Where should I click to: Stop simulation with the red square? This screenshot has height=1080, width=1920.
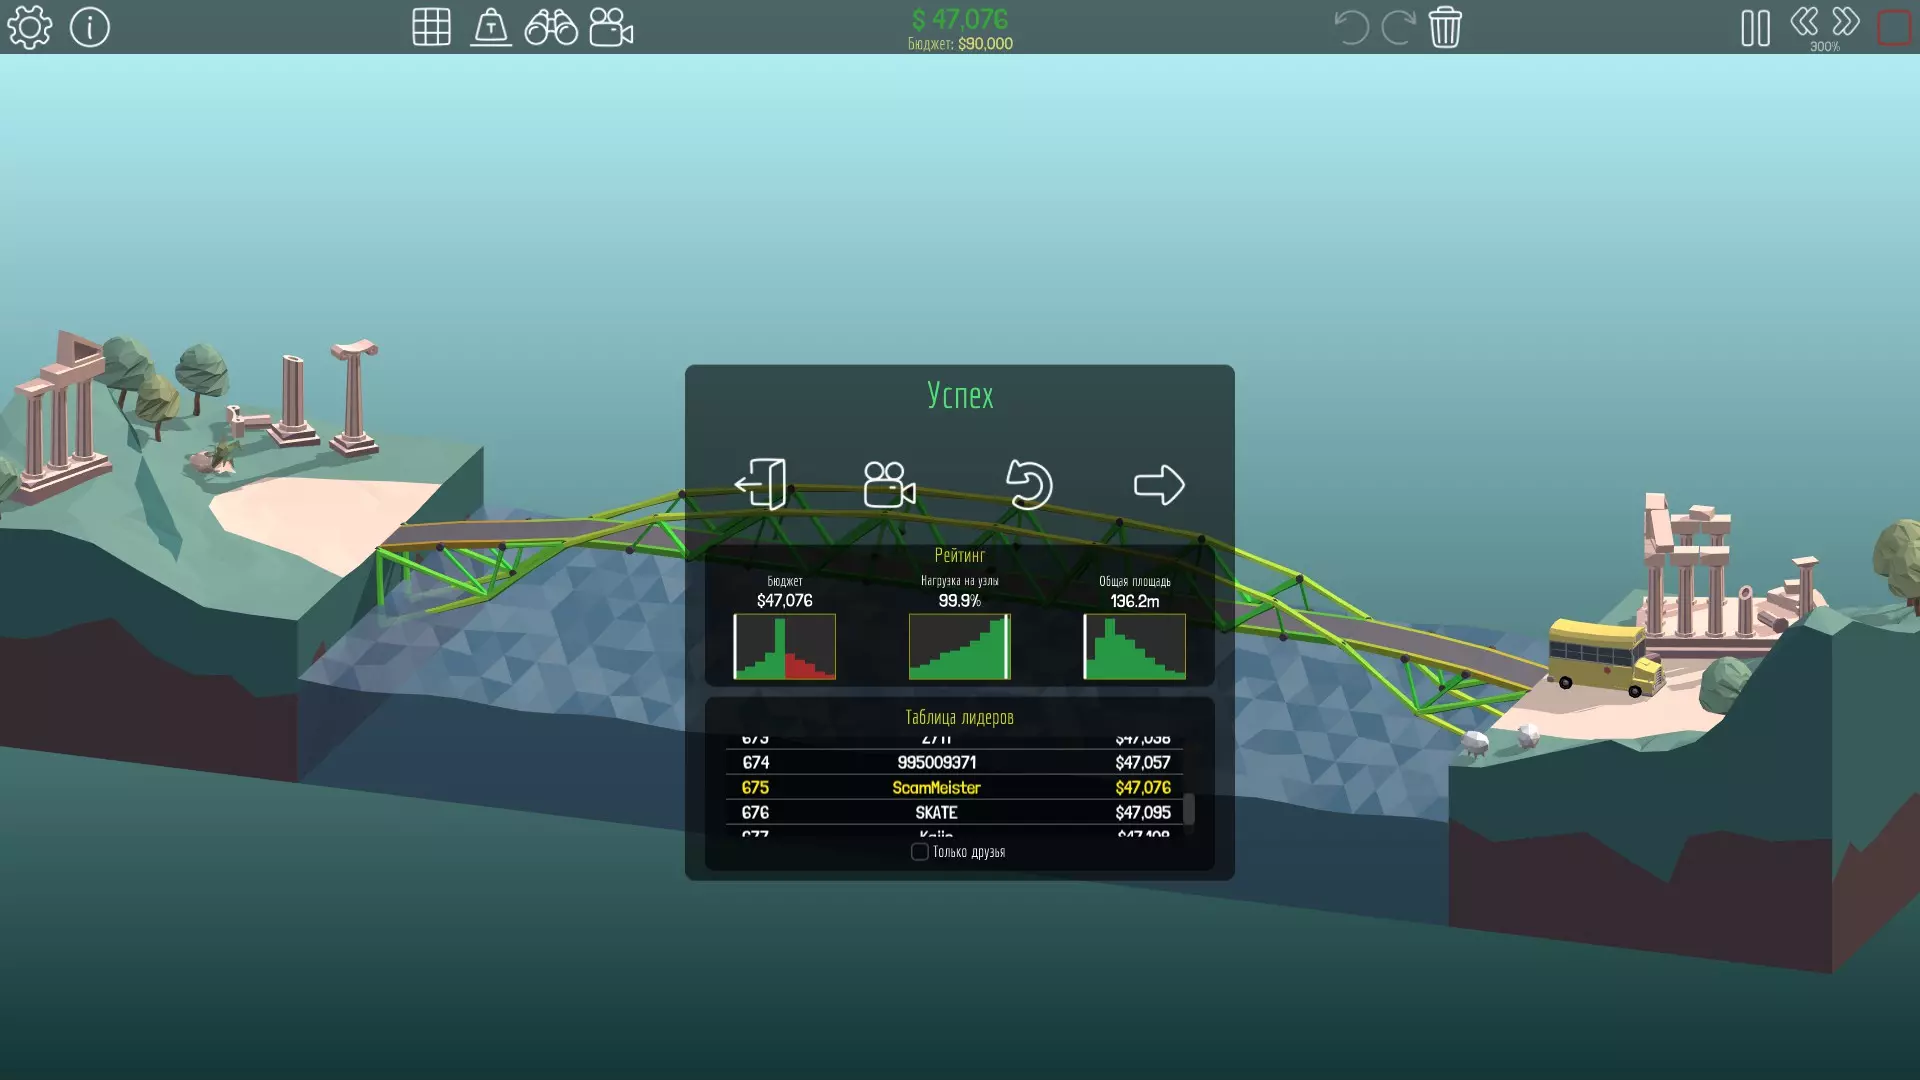pyautogui.click(x=1893, y=28)
